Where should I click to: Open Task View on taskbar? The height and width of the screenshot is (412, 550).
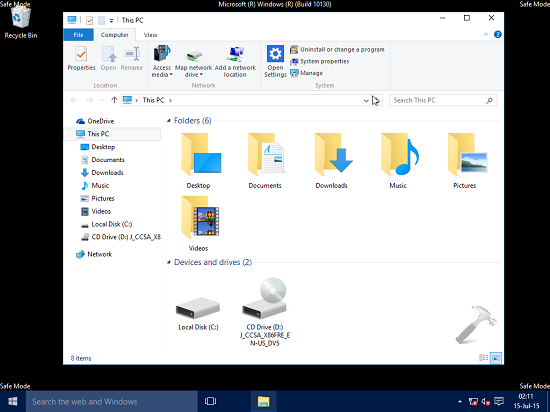[x=210, y=401]
